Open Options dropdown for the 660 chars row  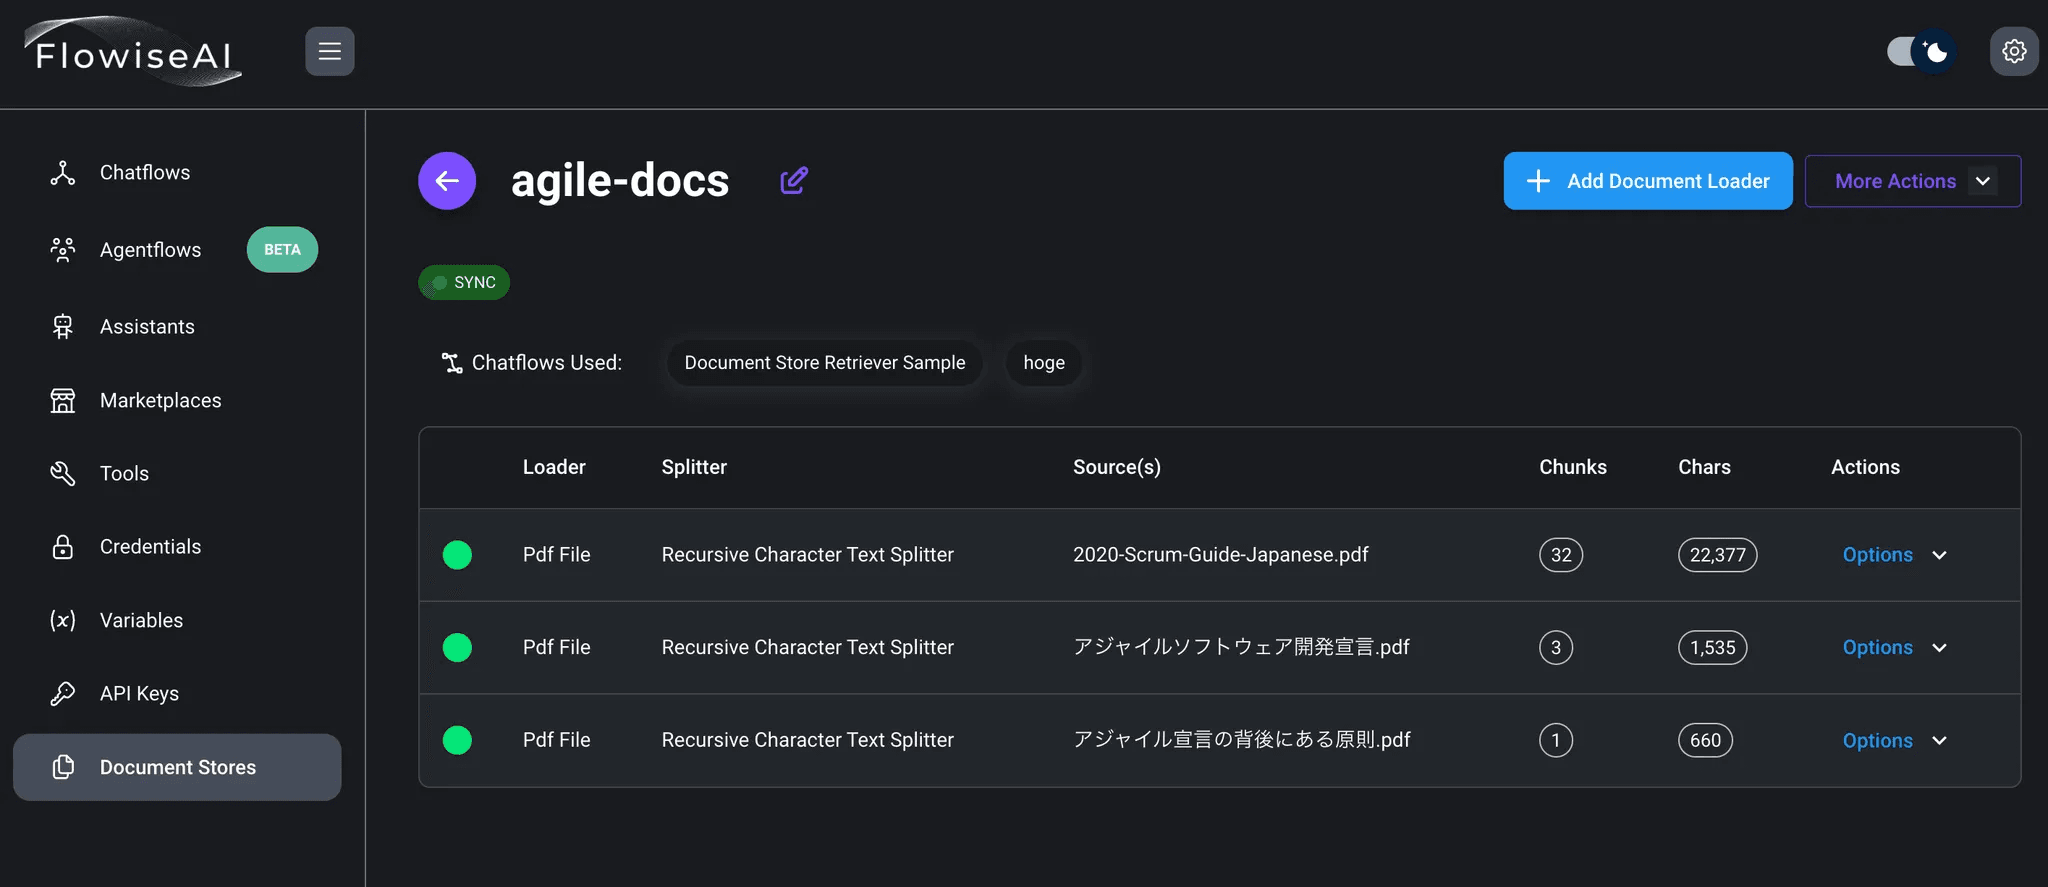[x=1893, y=741]
